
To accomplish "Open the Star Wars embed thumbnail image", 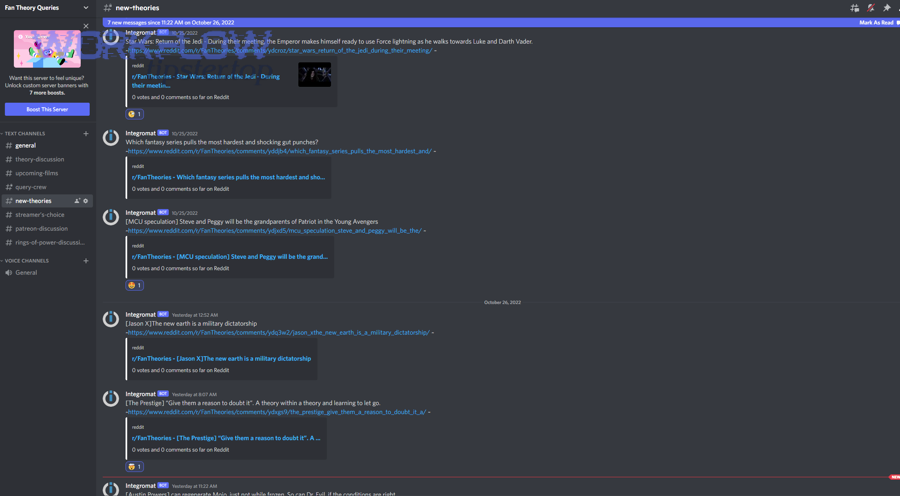I will [315, 75].
